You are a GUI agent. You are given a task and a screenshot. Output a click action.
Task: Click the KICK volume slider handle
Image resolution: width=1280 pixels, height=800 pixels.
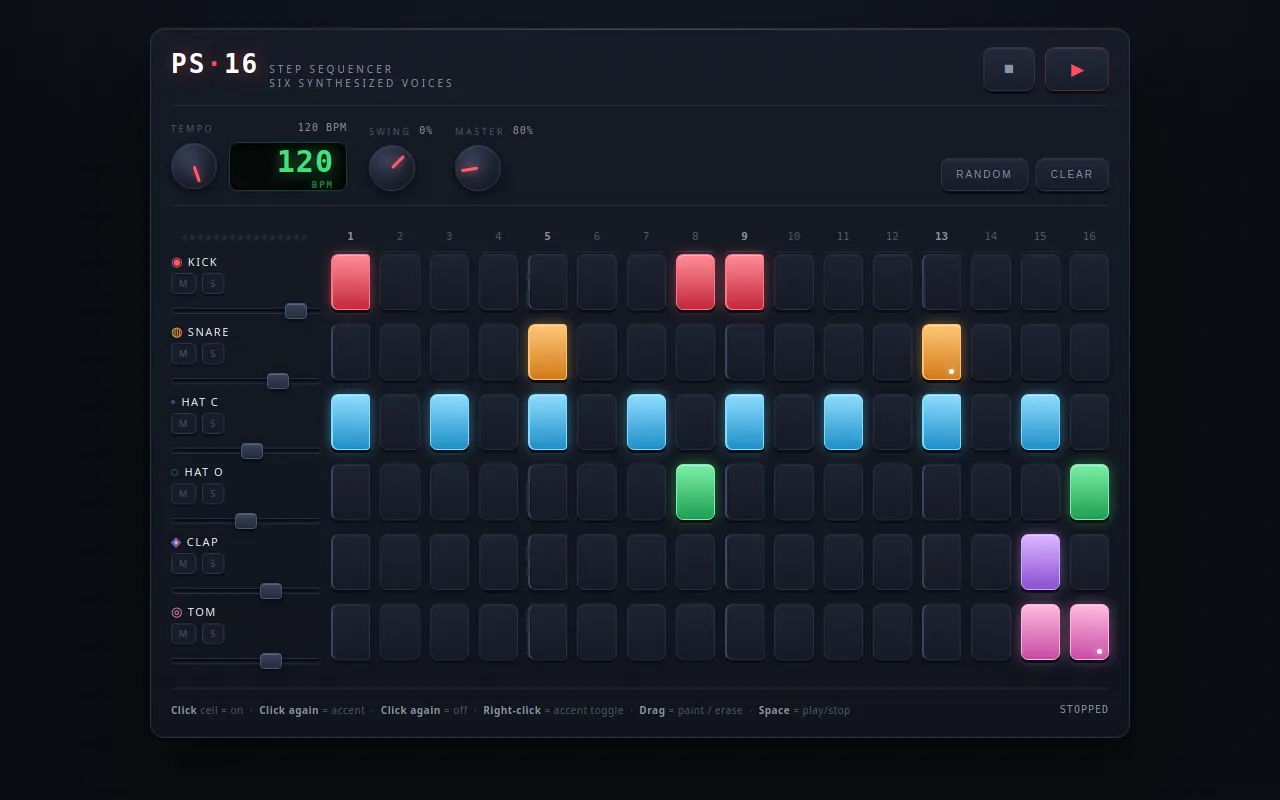[x=296, y=311]
